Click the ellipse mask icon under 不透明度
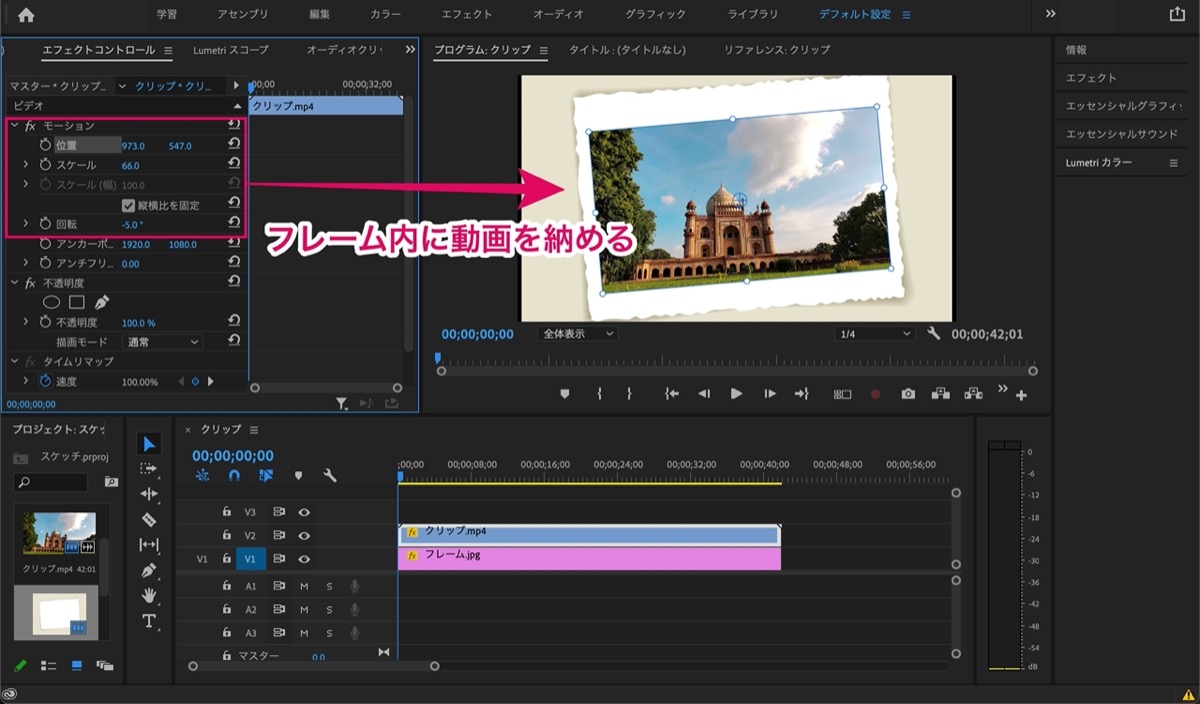The image size is (1200, 704). pos(51,302)
